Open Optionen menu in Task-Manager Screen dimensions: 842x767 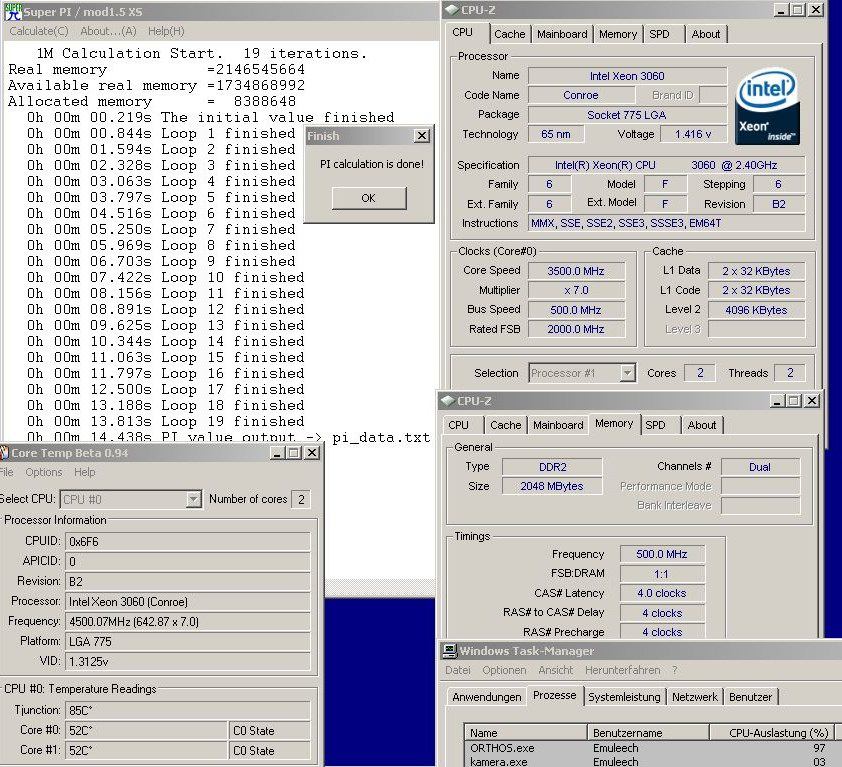click(x=504, y=670)
